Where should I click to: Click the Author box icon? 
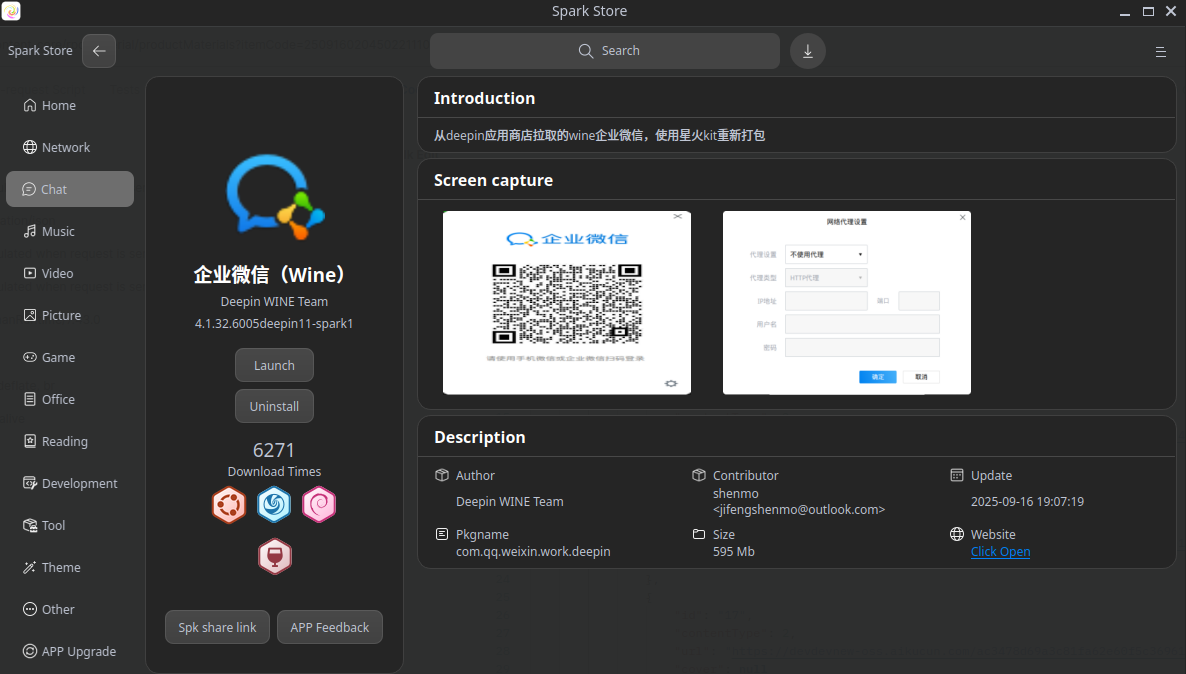coord(442,475)
